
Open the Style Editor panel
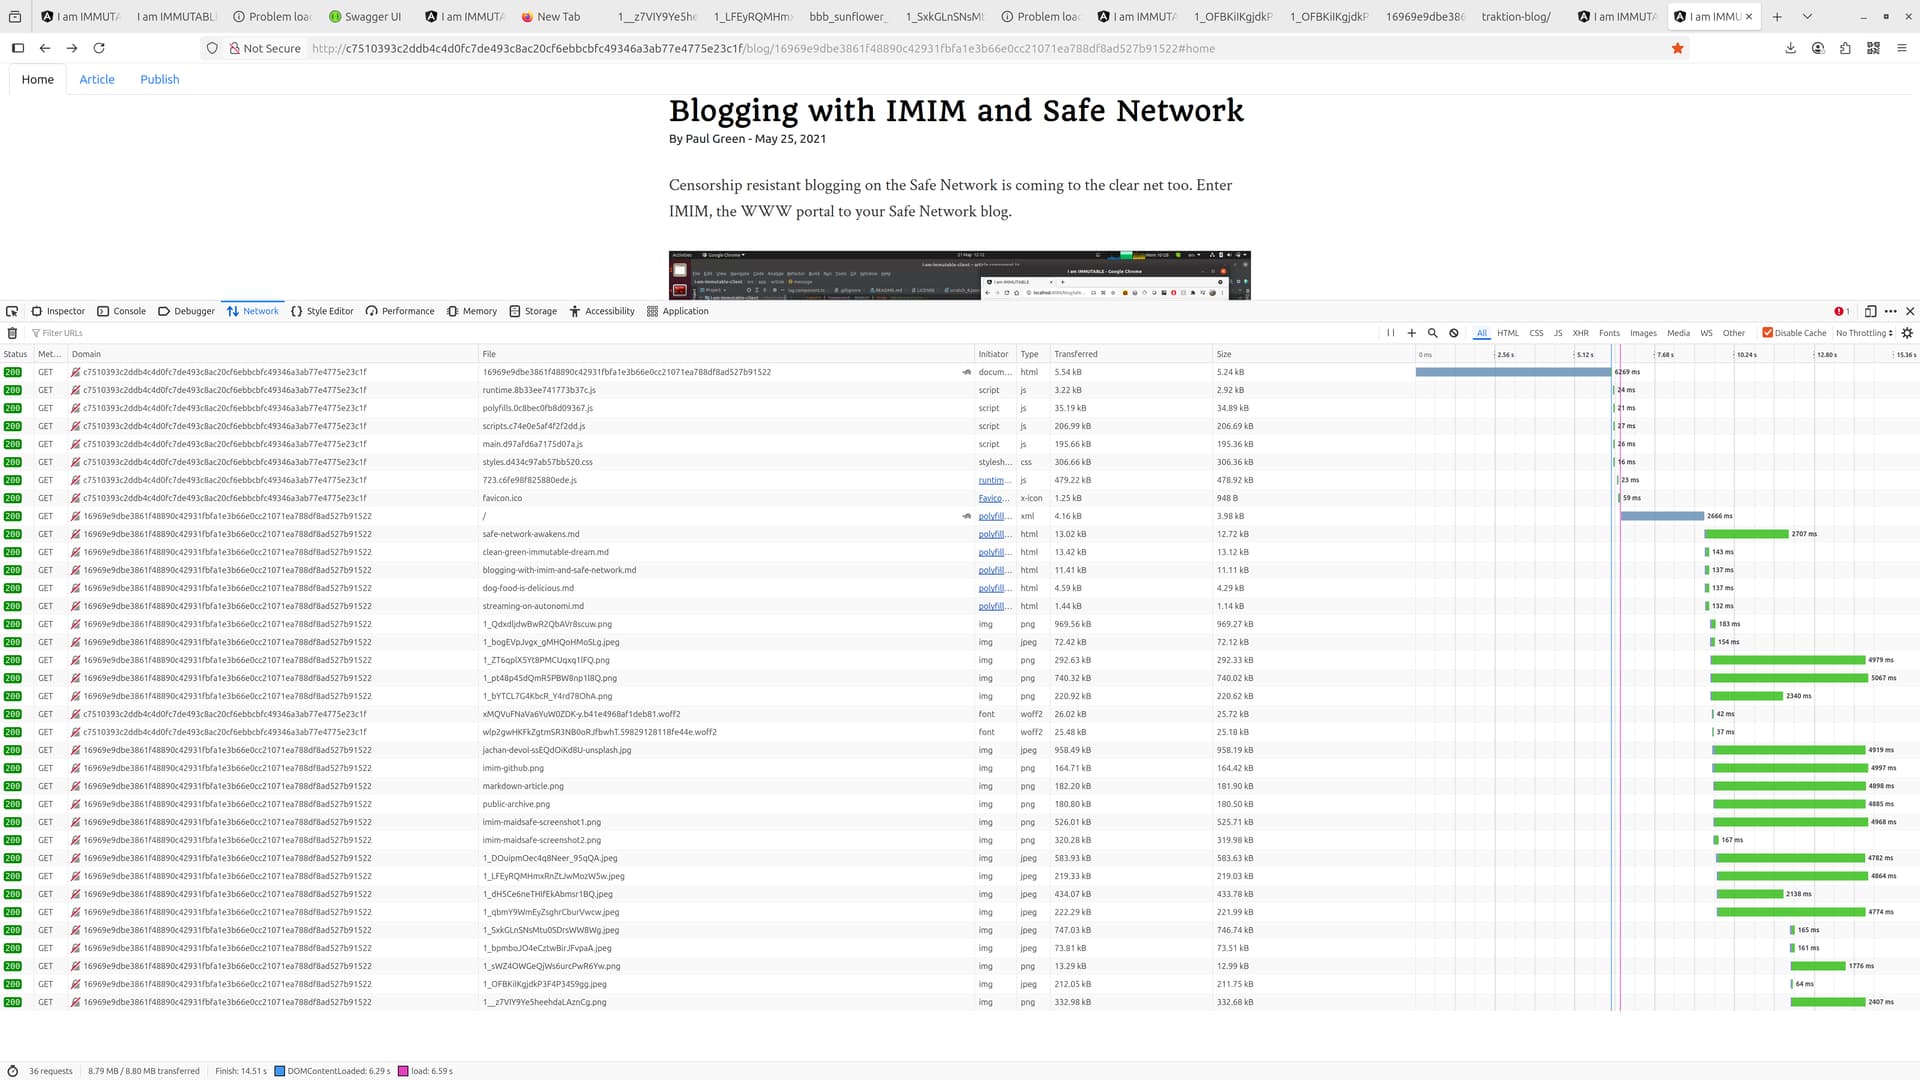322,311
